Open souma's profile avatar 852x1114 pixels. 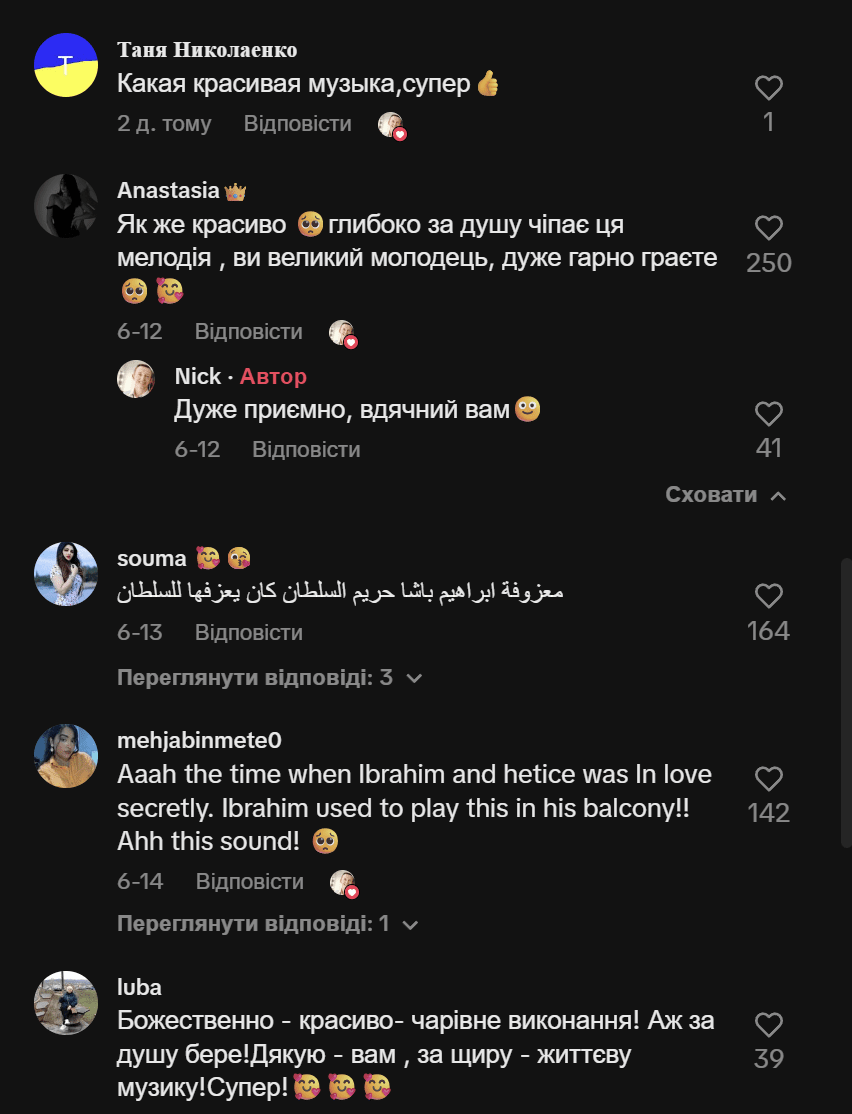[66, 574]
